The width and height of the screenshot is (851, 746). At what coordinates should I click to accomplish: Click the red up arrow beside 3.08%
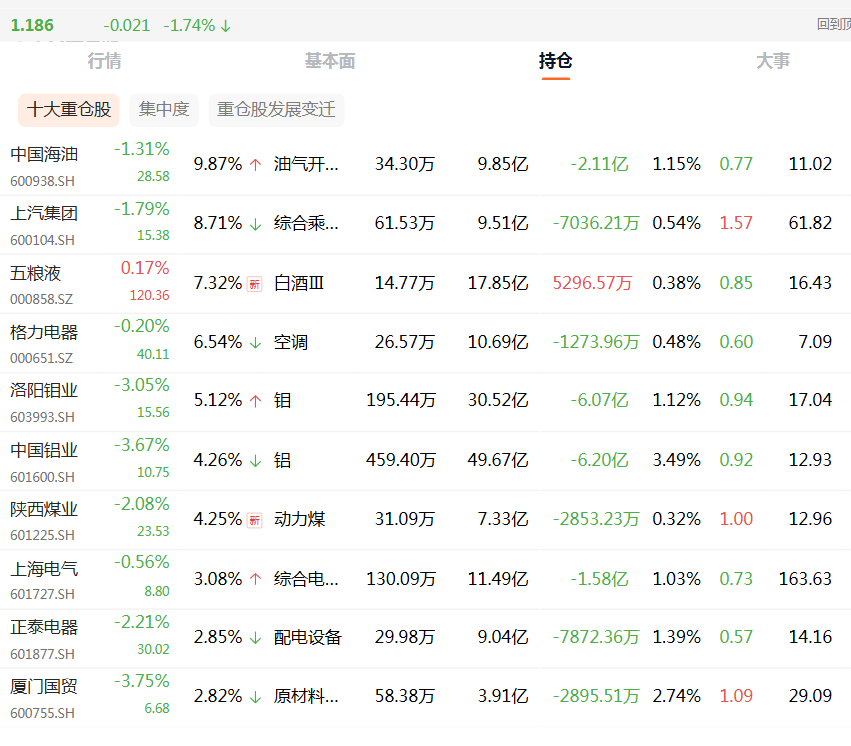tap(256, 579)
